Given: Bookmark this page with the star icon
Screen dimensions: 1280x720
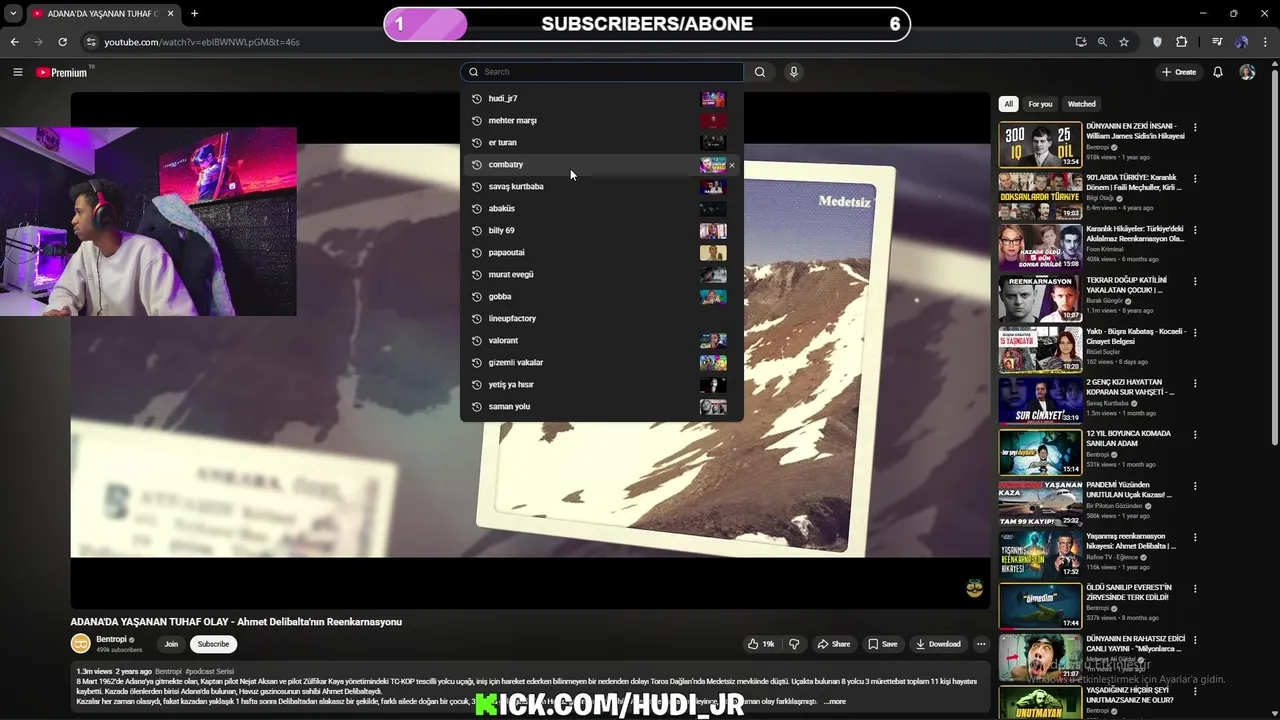Looking at the screenshot, I should click(x=1124, y=42).
